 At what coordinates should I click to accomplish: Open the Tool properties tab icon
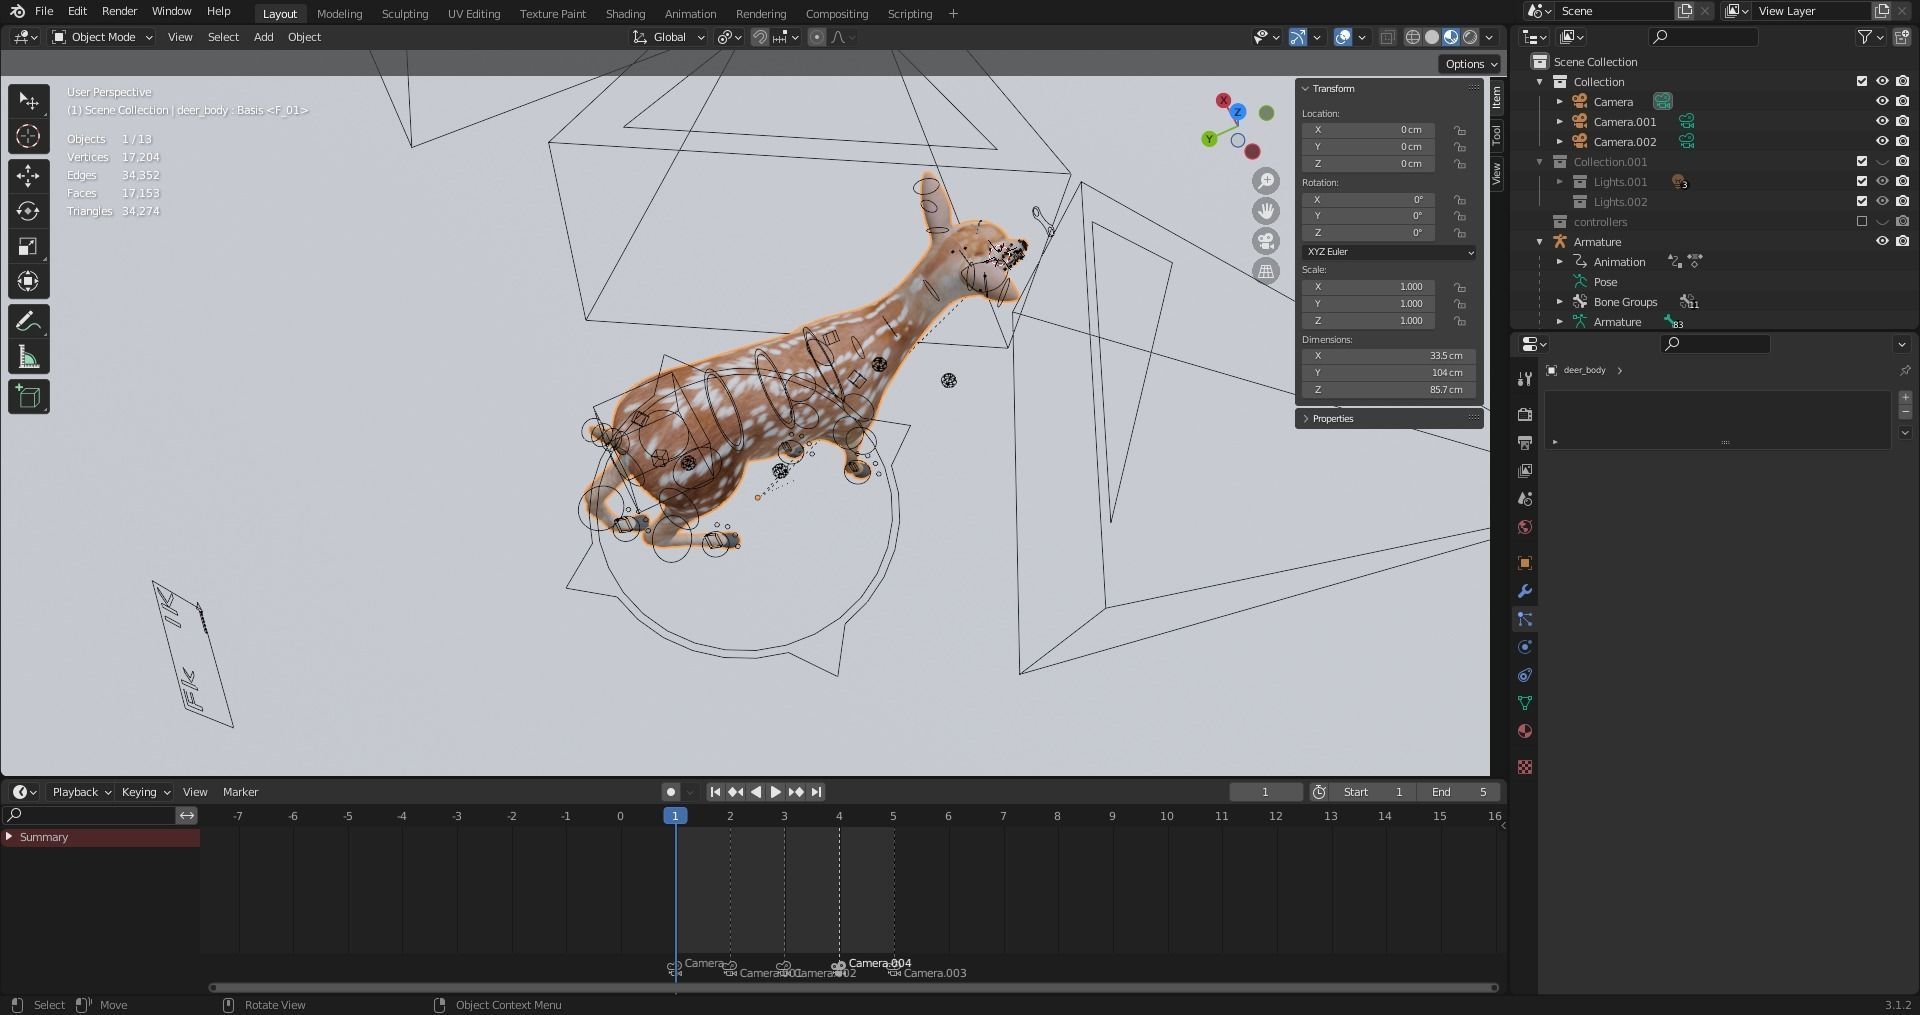point(1525,379)
